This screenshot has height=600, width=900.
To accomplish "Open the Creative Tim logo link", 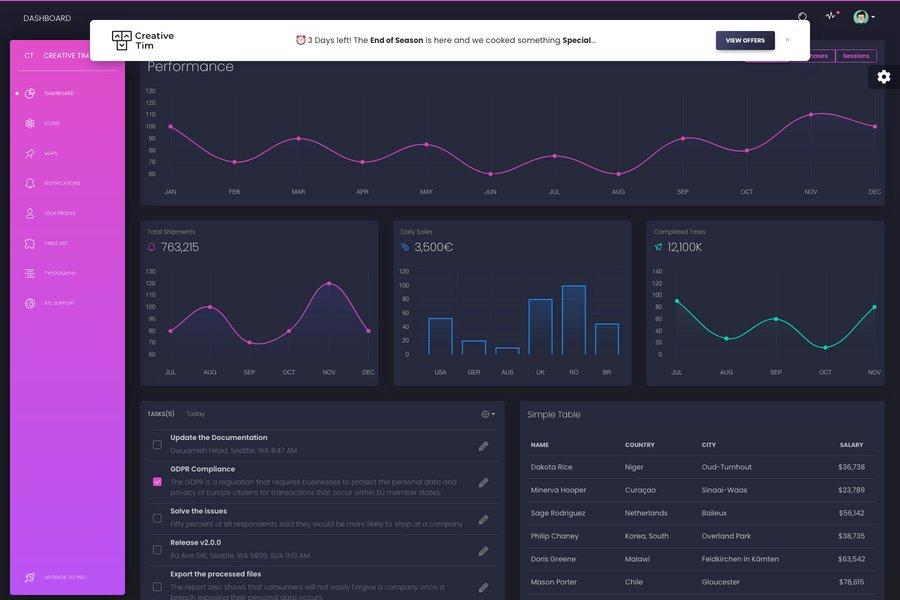I will (143, 39).
